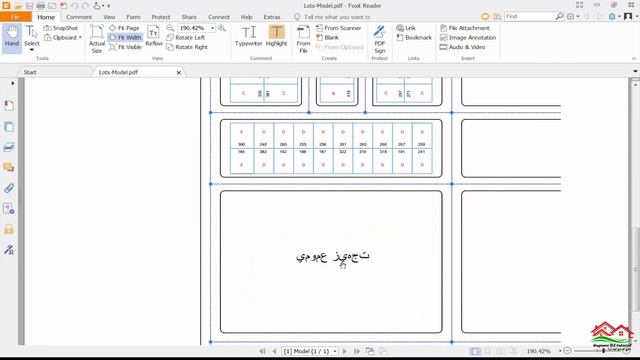Rotate the page right
Screen dimensions: 640x360
click(x=187, y=47)
